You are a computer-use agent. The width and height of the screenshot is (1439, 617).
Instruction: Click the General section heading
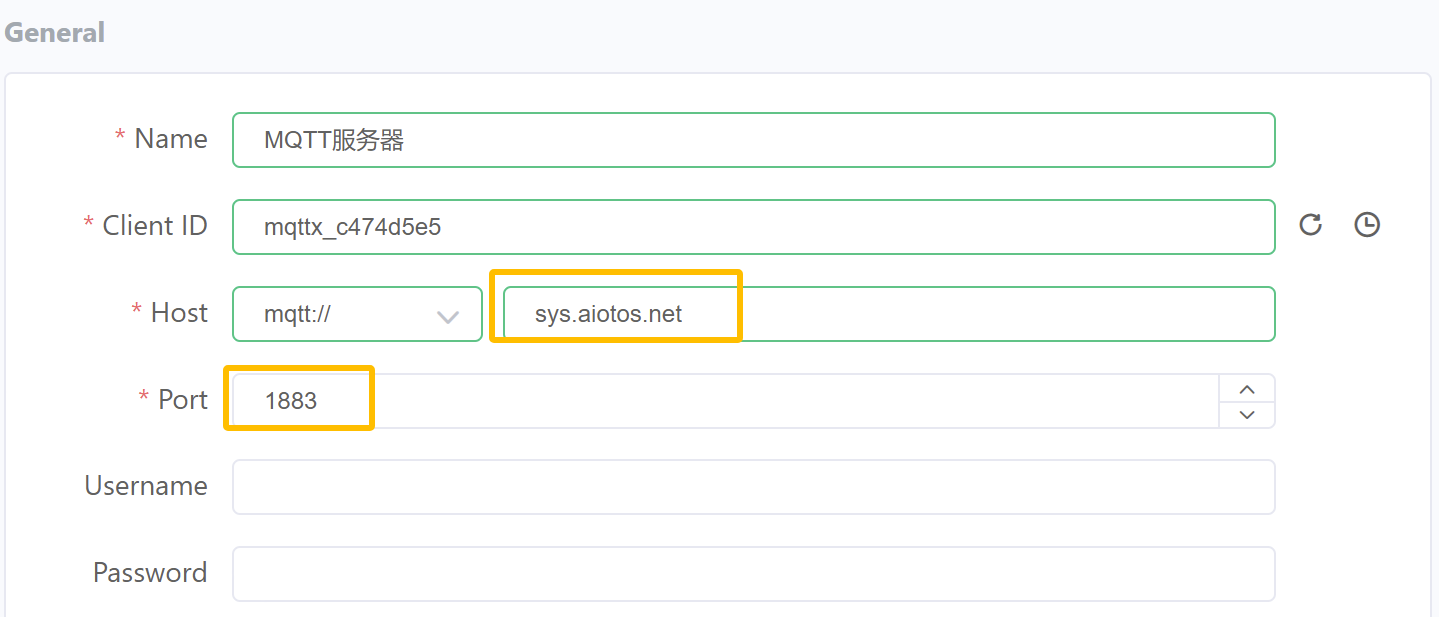tap(55, 32)
